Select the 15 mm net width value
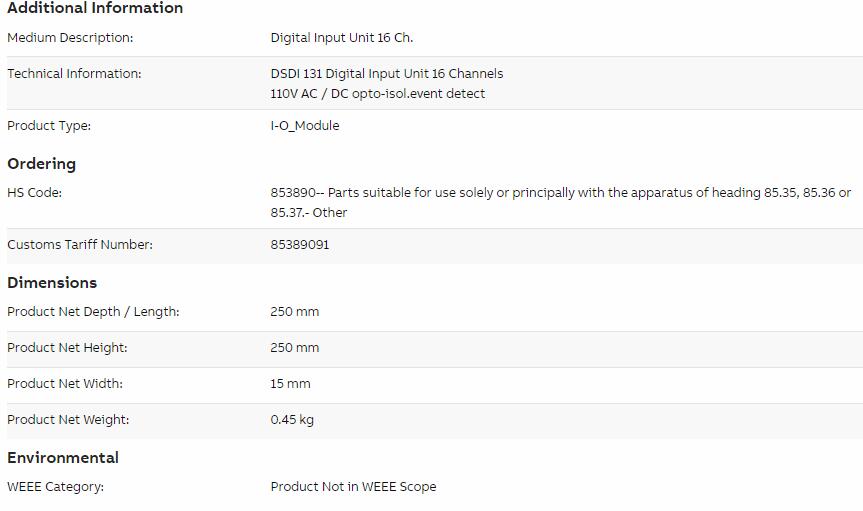 click(290, 384)
